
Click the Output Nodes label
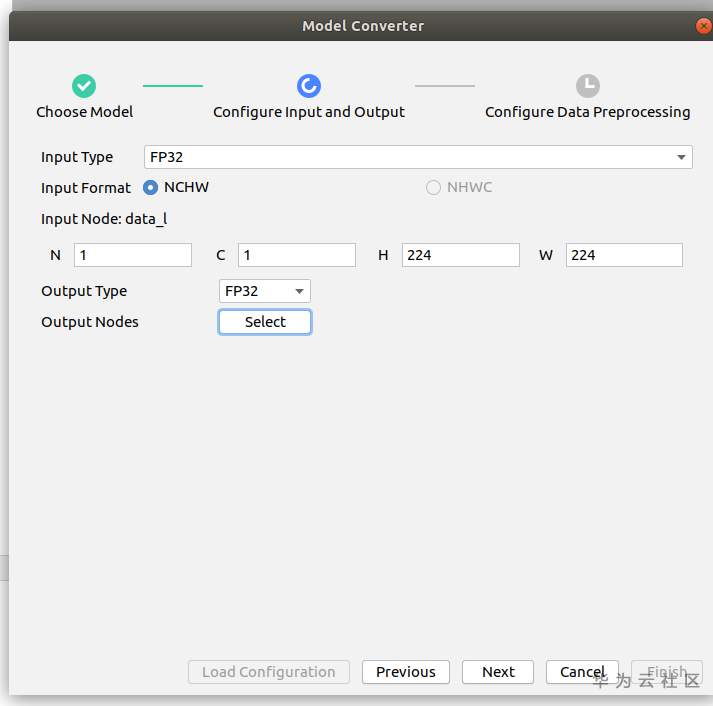click(x=90, y=322)
